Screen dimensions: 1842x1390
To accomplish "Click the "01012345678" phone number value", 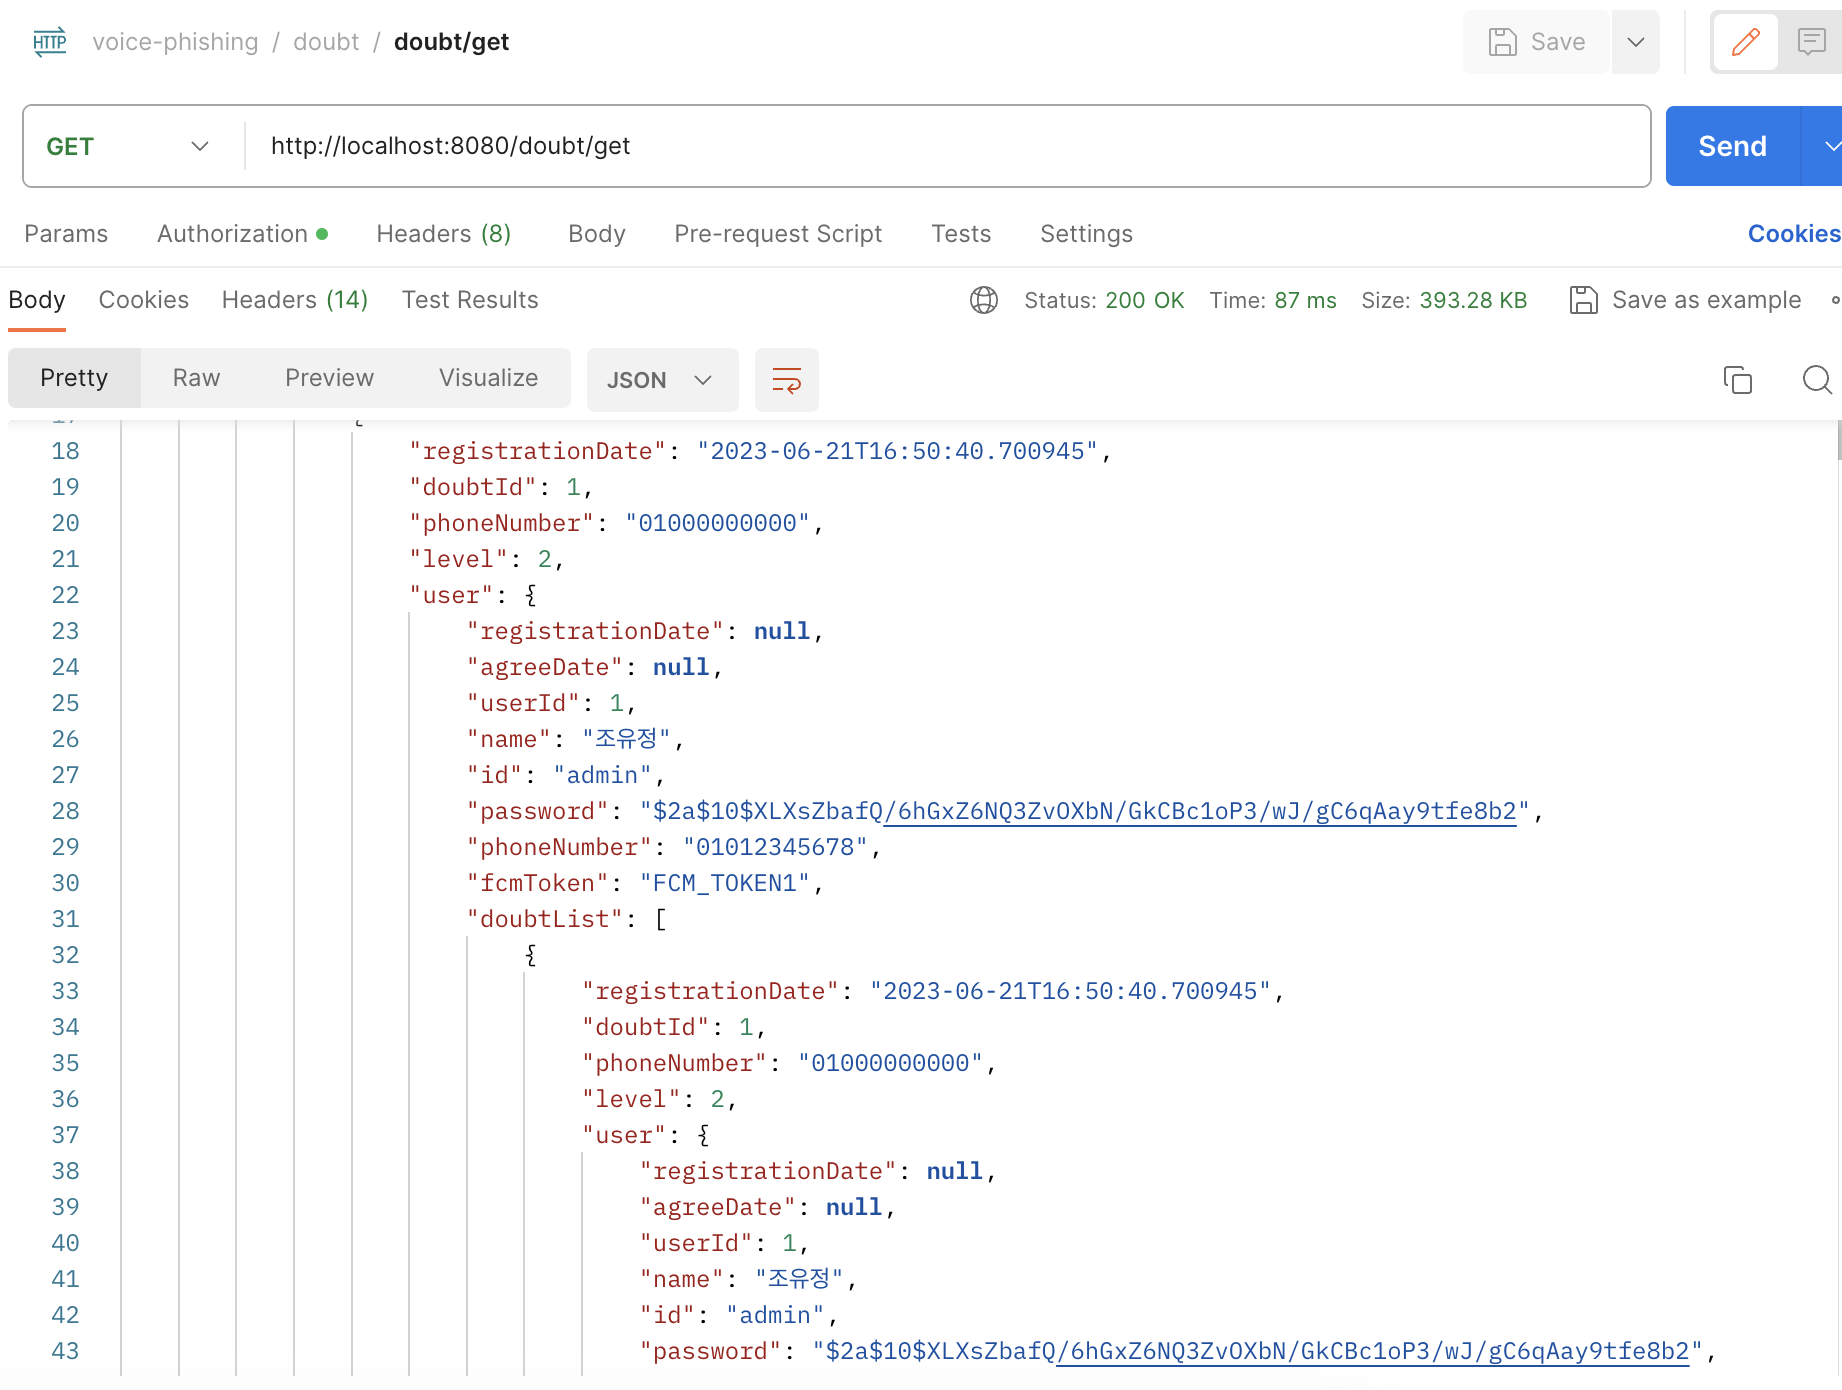I will (x=774, y=847).
